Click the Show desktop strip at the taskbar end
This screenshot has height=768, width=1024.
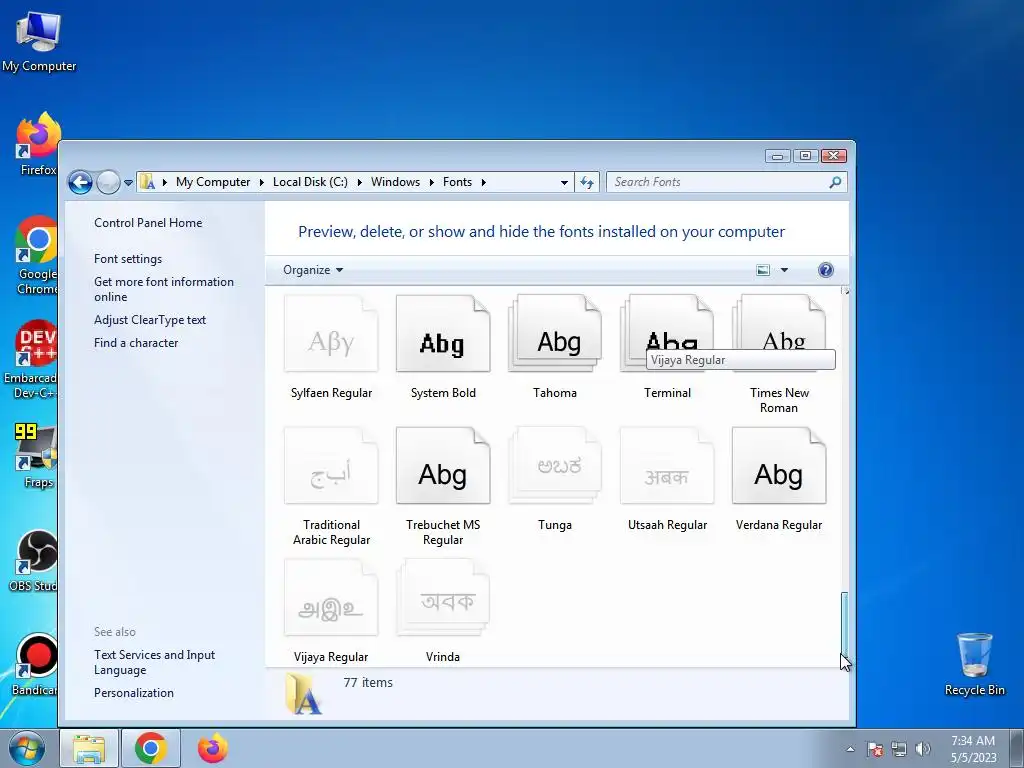tap(1017, 748)
